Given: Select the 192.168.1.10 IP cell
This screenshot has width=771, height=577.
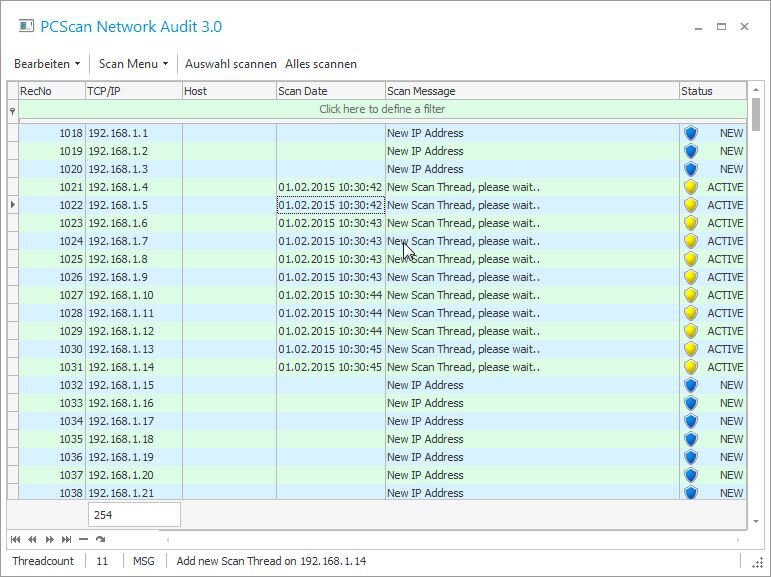Looking at the screenshot, I should (134, 295).
